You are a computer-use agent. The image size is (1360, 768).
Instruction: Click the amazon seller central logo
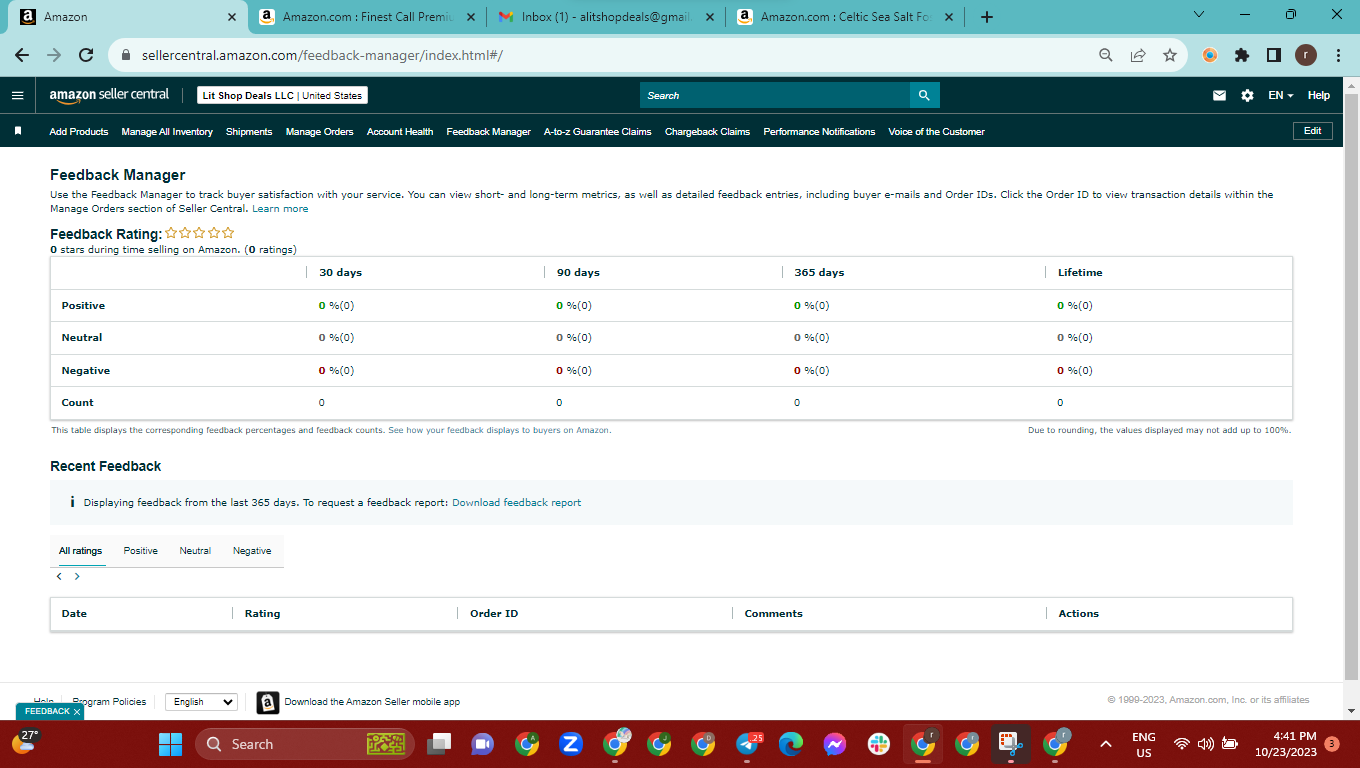click(109, 95)
